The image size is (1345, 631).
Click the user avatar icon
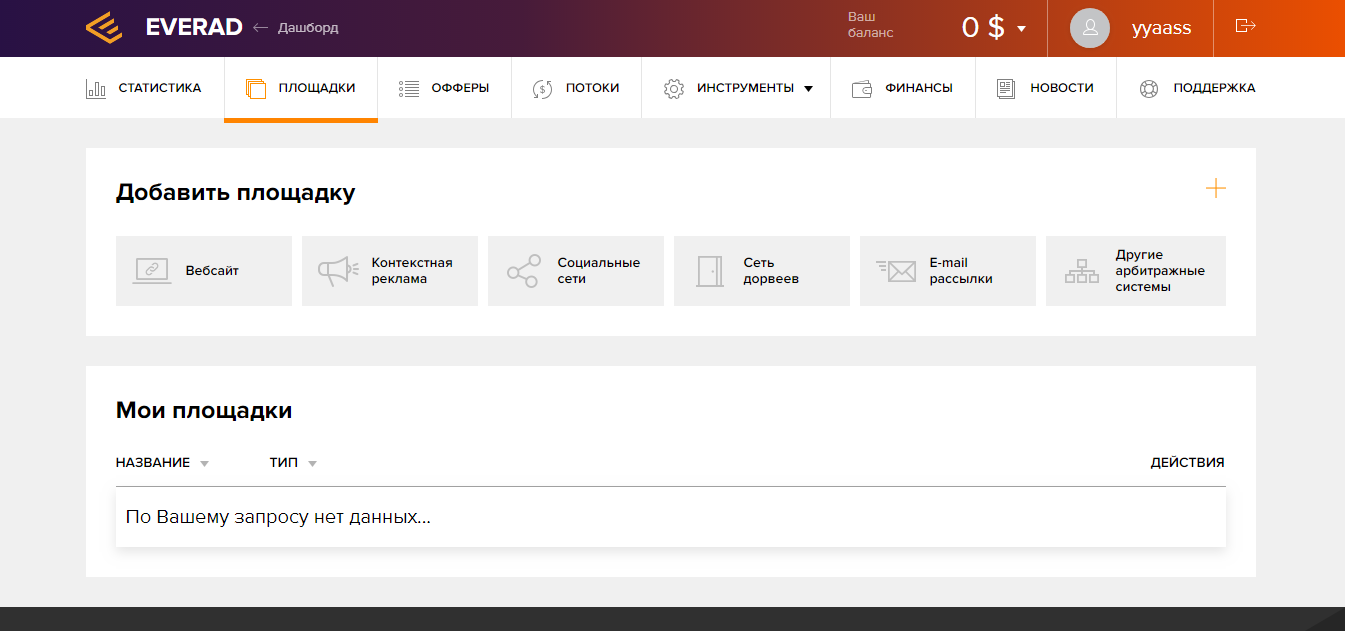[x=1090, y=28]
